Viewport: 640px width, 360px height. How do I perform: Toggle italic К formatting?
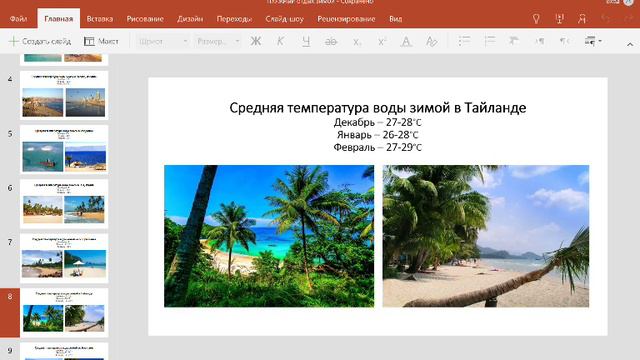(x=280, y=41)
